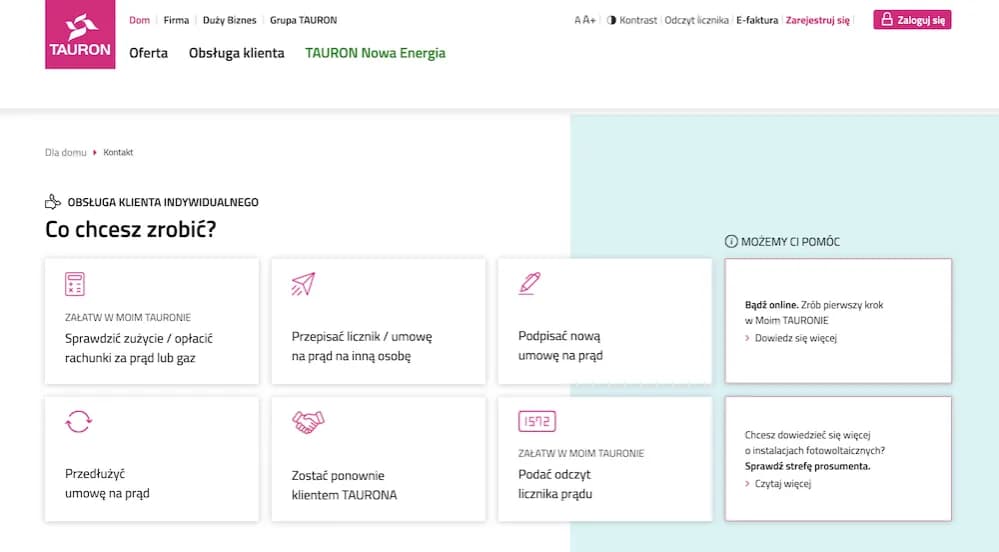Increase font size with A+
Image resolution: width=999 pixels, height=552 pixels.
click(x=589, y=20)
